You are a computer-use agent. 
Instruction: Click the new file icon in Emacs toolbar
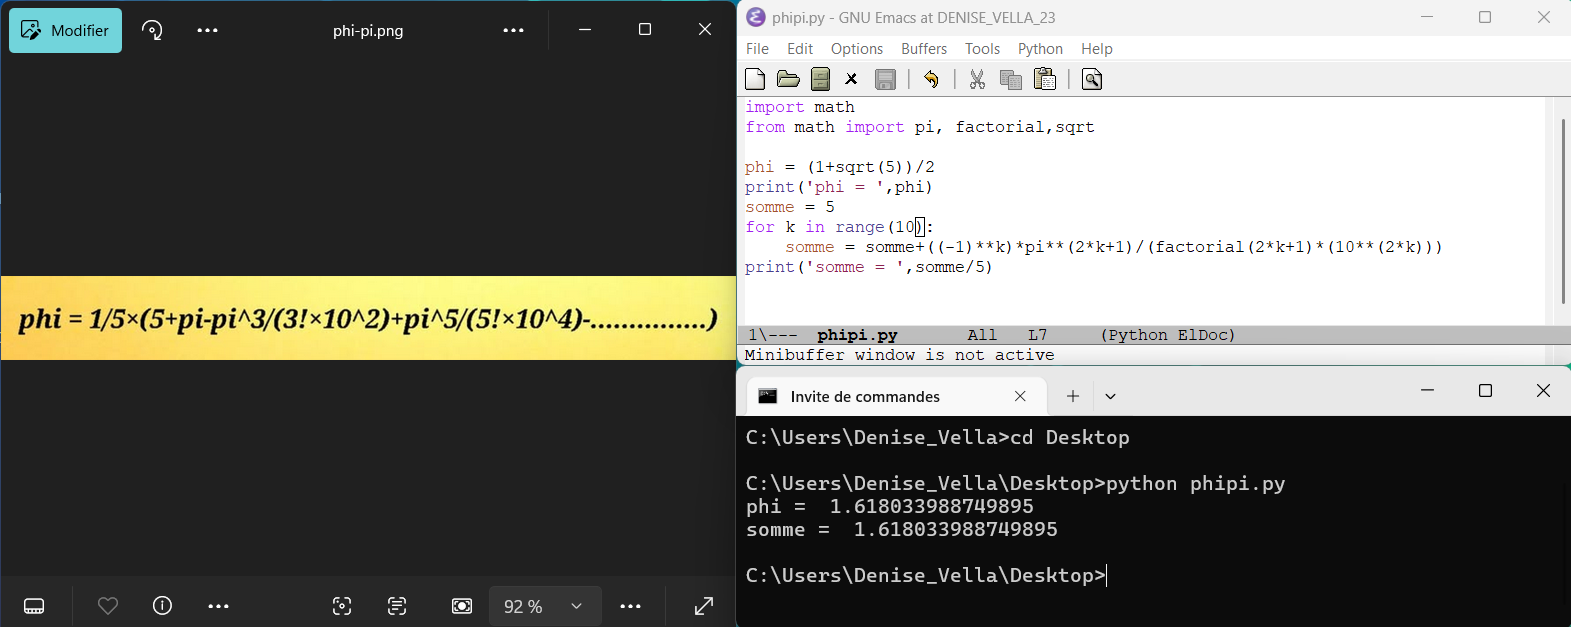pos(756,79)
